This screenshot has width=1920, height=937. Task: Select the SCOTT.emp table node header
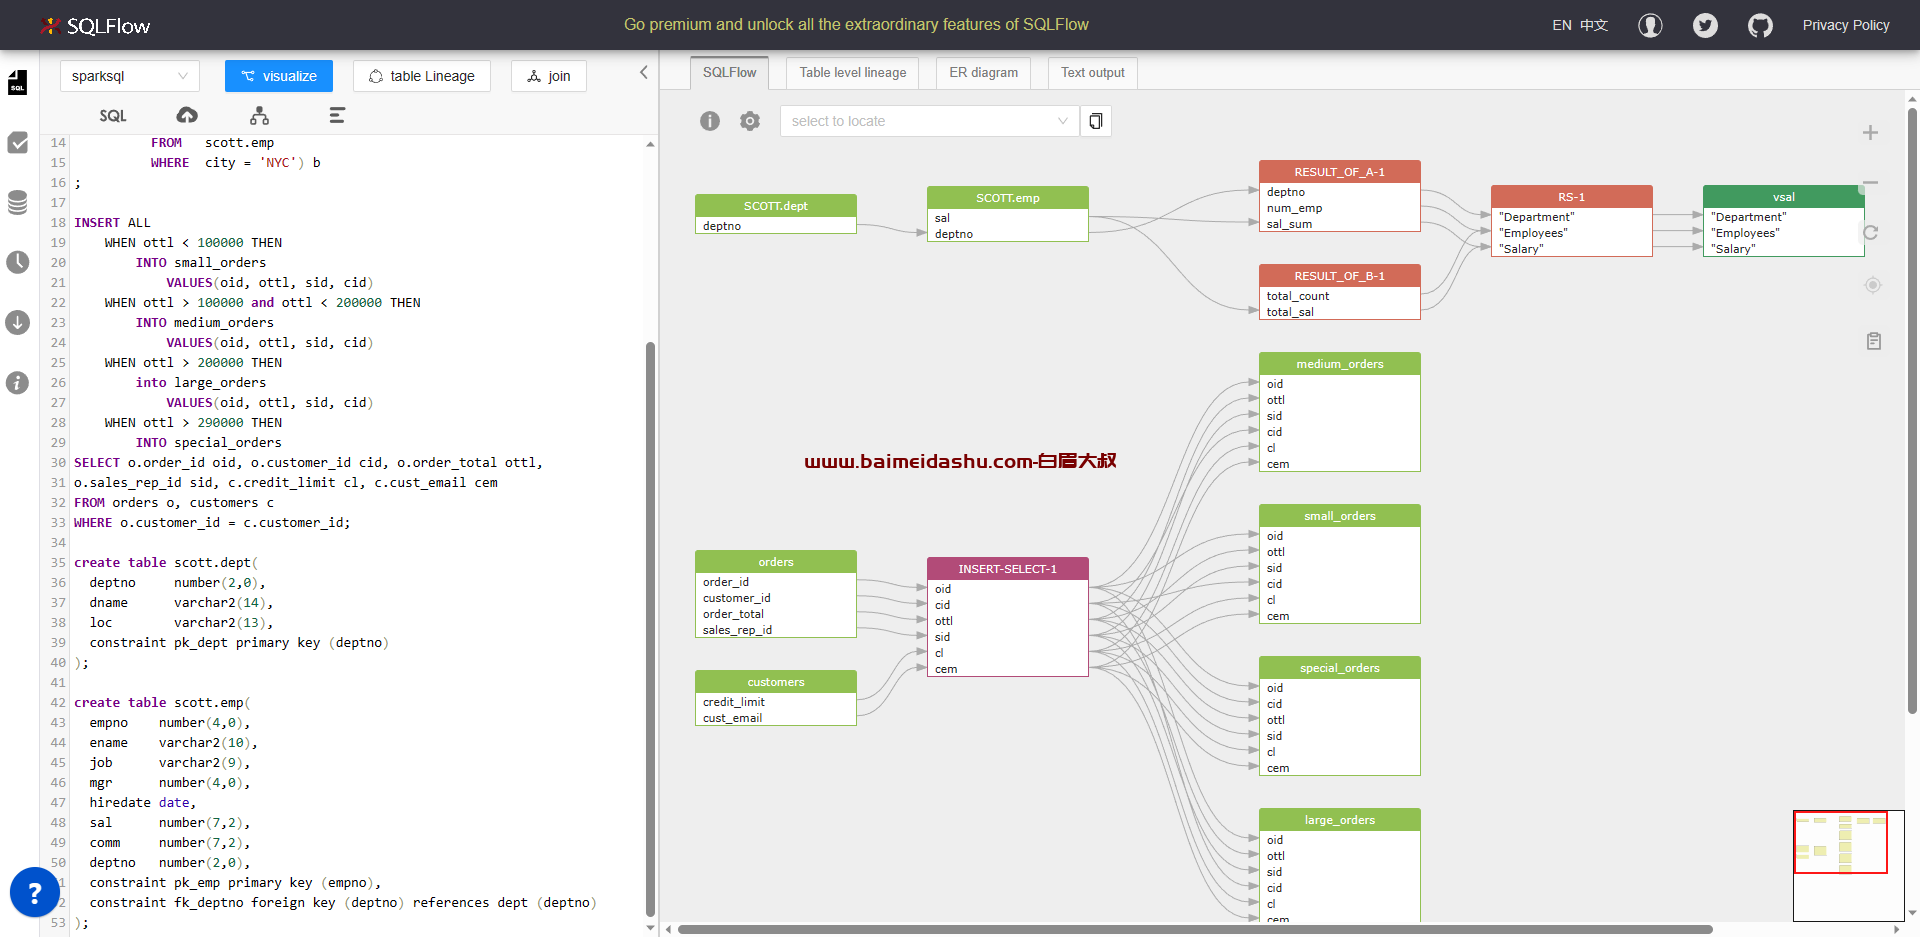[x=1008, y=198]
